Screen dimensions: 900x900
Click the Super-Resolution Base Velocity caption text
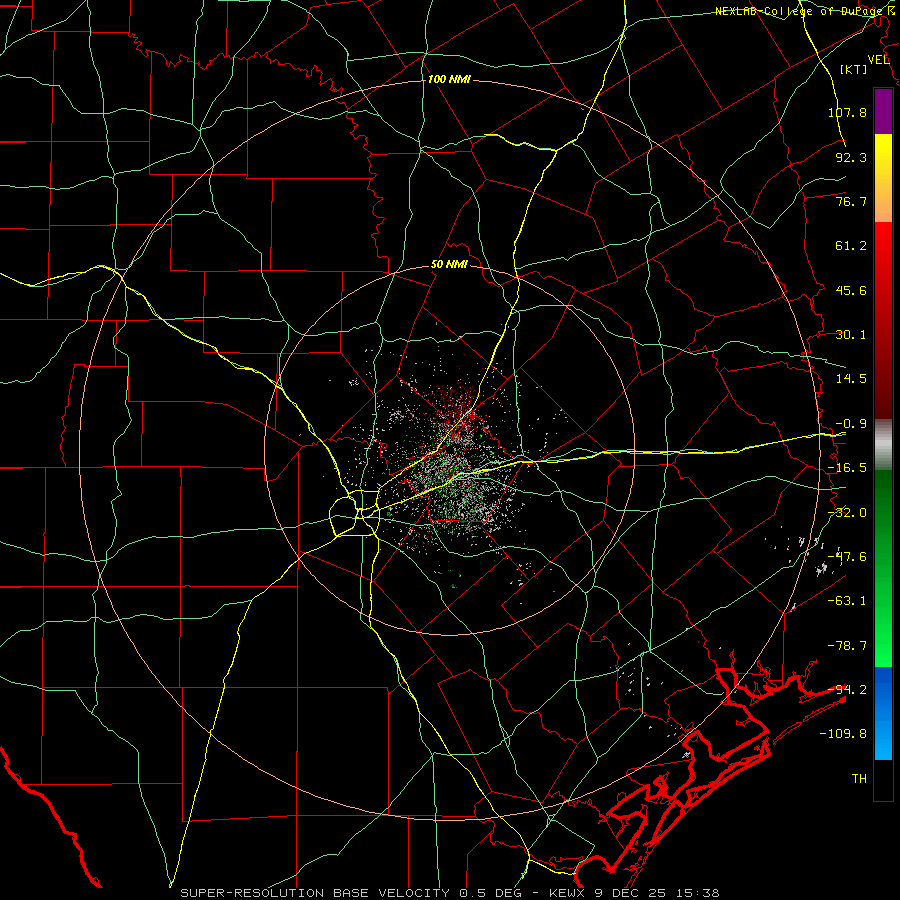coord(449,893)
